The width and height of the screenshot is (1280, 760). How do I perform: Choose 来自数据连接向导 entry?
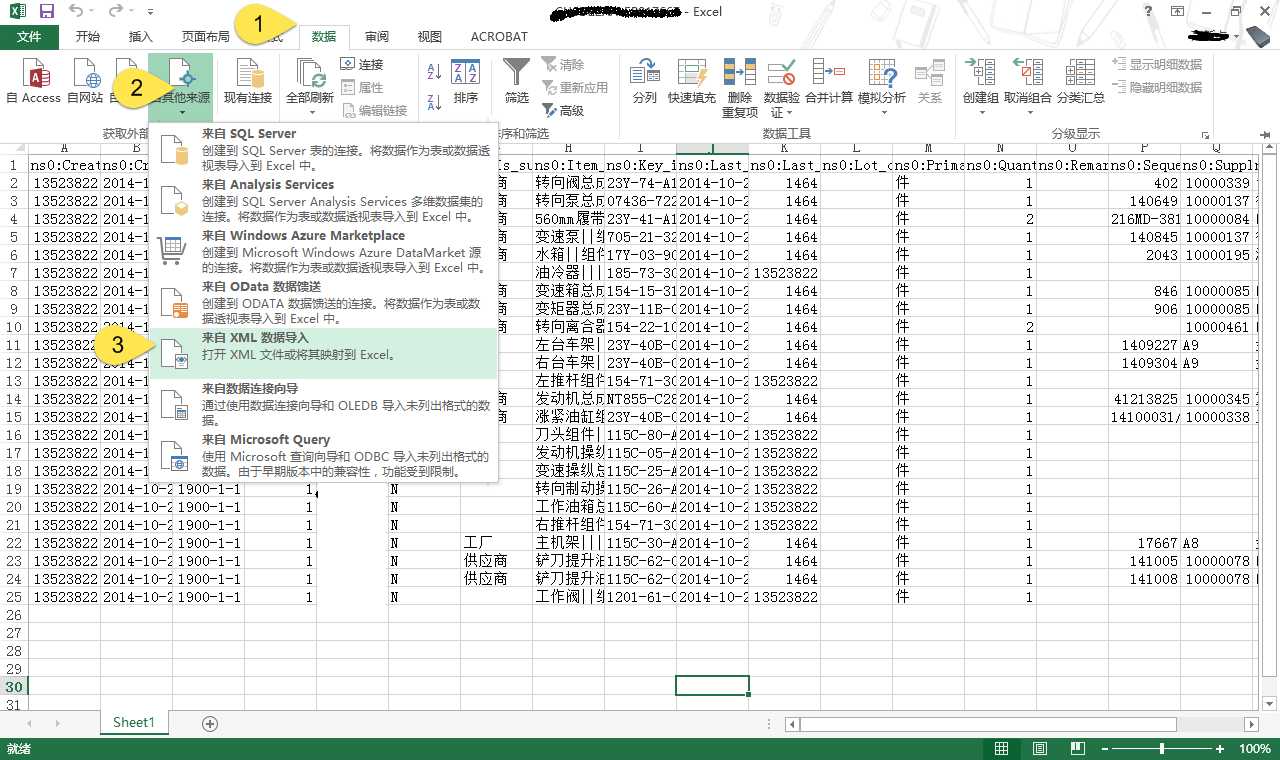tap(323, 404)
